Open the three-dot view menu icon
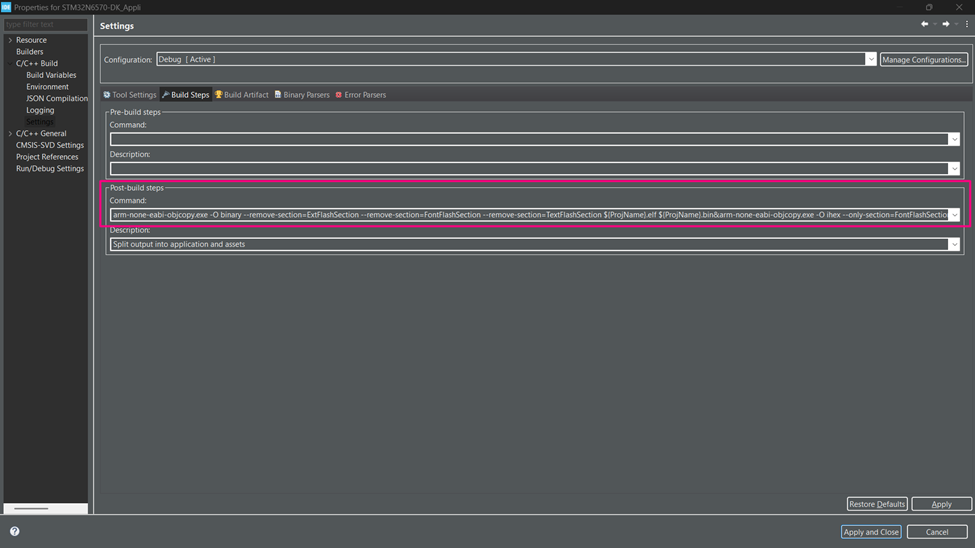Viewport: 975px width, 548px height. (x=966, y=24)
